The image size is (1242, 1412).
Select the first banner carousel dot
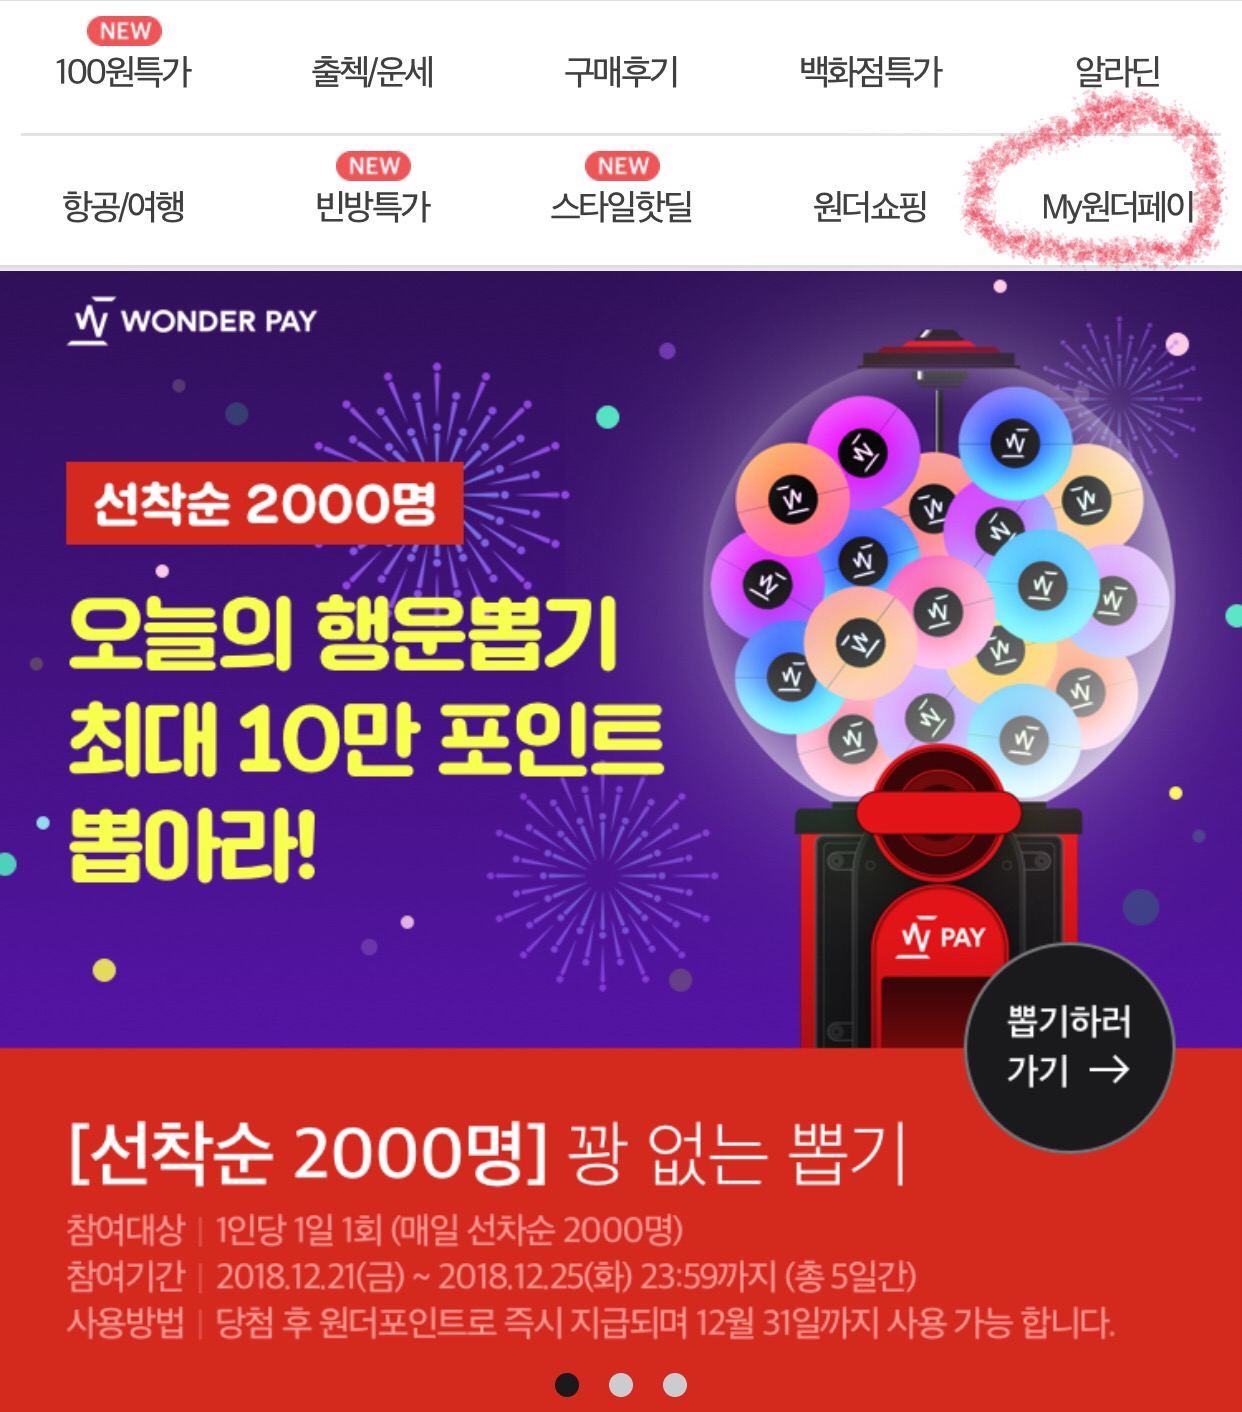(x=567, y=1384)
